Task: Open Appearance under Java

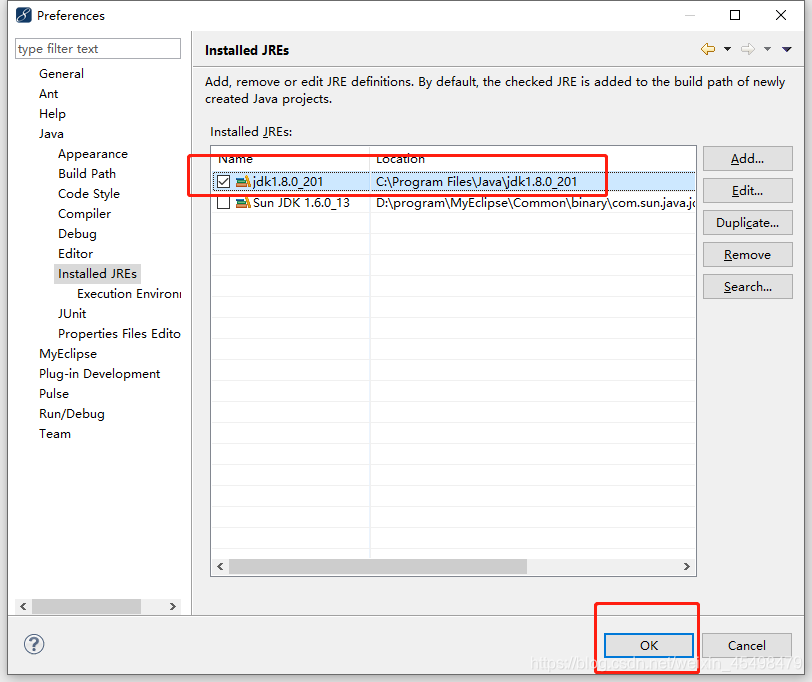Action: click(93, 154)
